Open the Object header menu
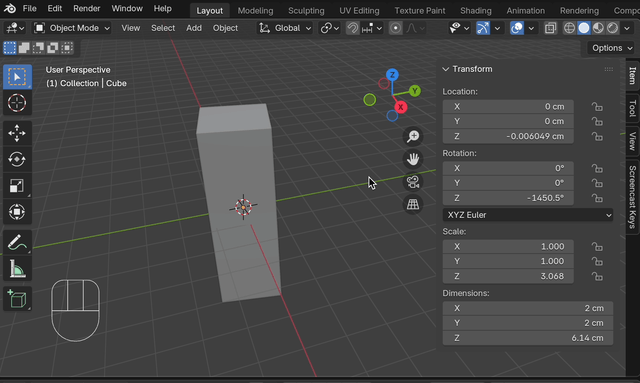Screen dimensions: 640x383 [x=225, y=28]
